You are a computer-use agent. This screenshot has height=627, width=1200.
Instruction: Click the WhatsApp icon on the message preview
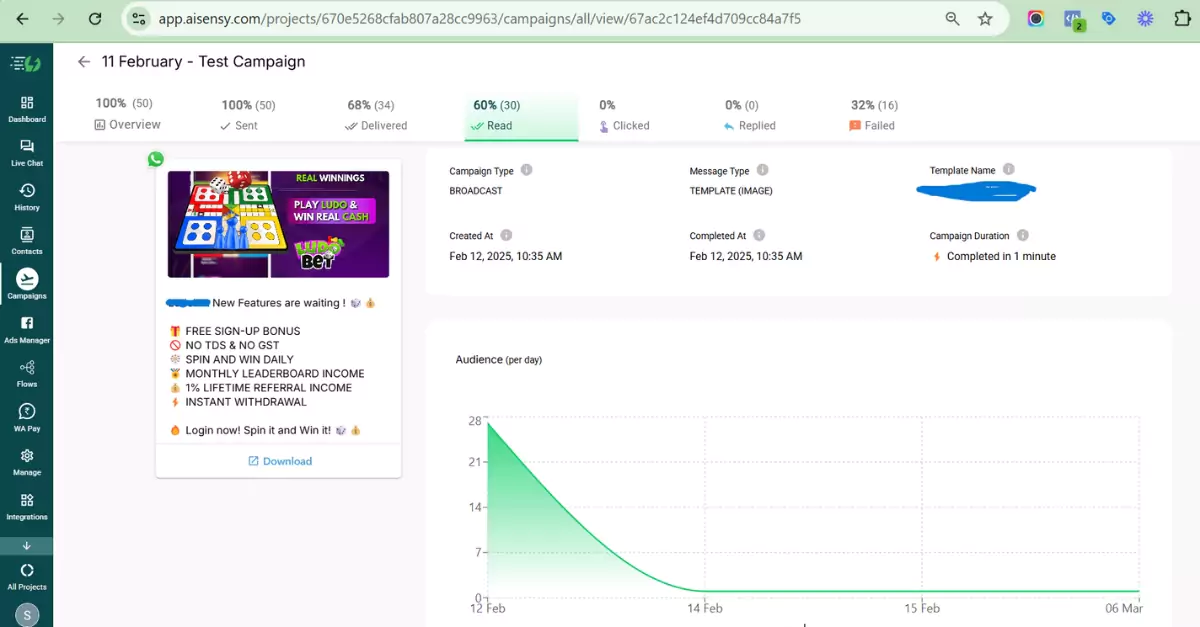coord(155,159)
